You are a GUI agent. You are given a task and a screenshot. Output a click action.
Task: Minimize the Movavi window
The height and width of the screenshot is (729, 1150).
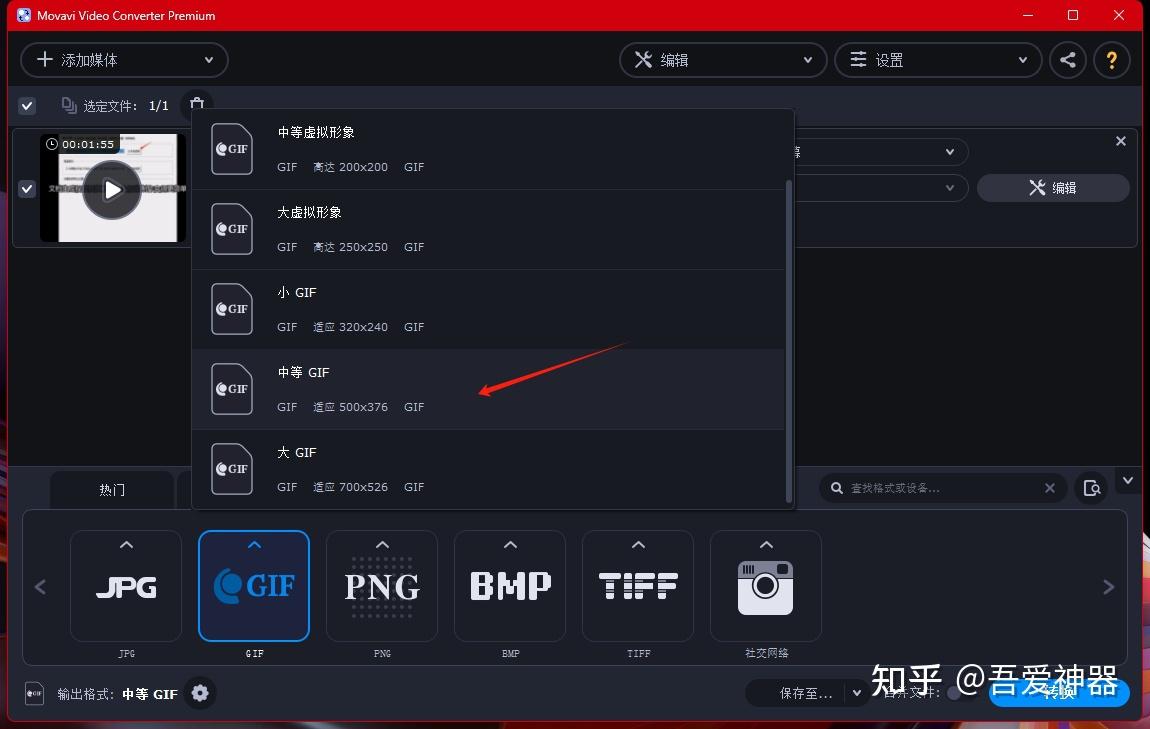pos(1028,15)
